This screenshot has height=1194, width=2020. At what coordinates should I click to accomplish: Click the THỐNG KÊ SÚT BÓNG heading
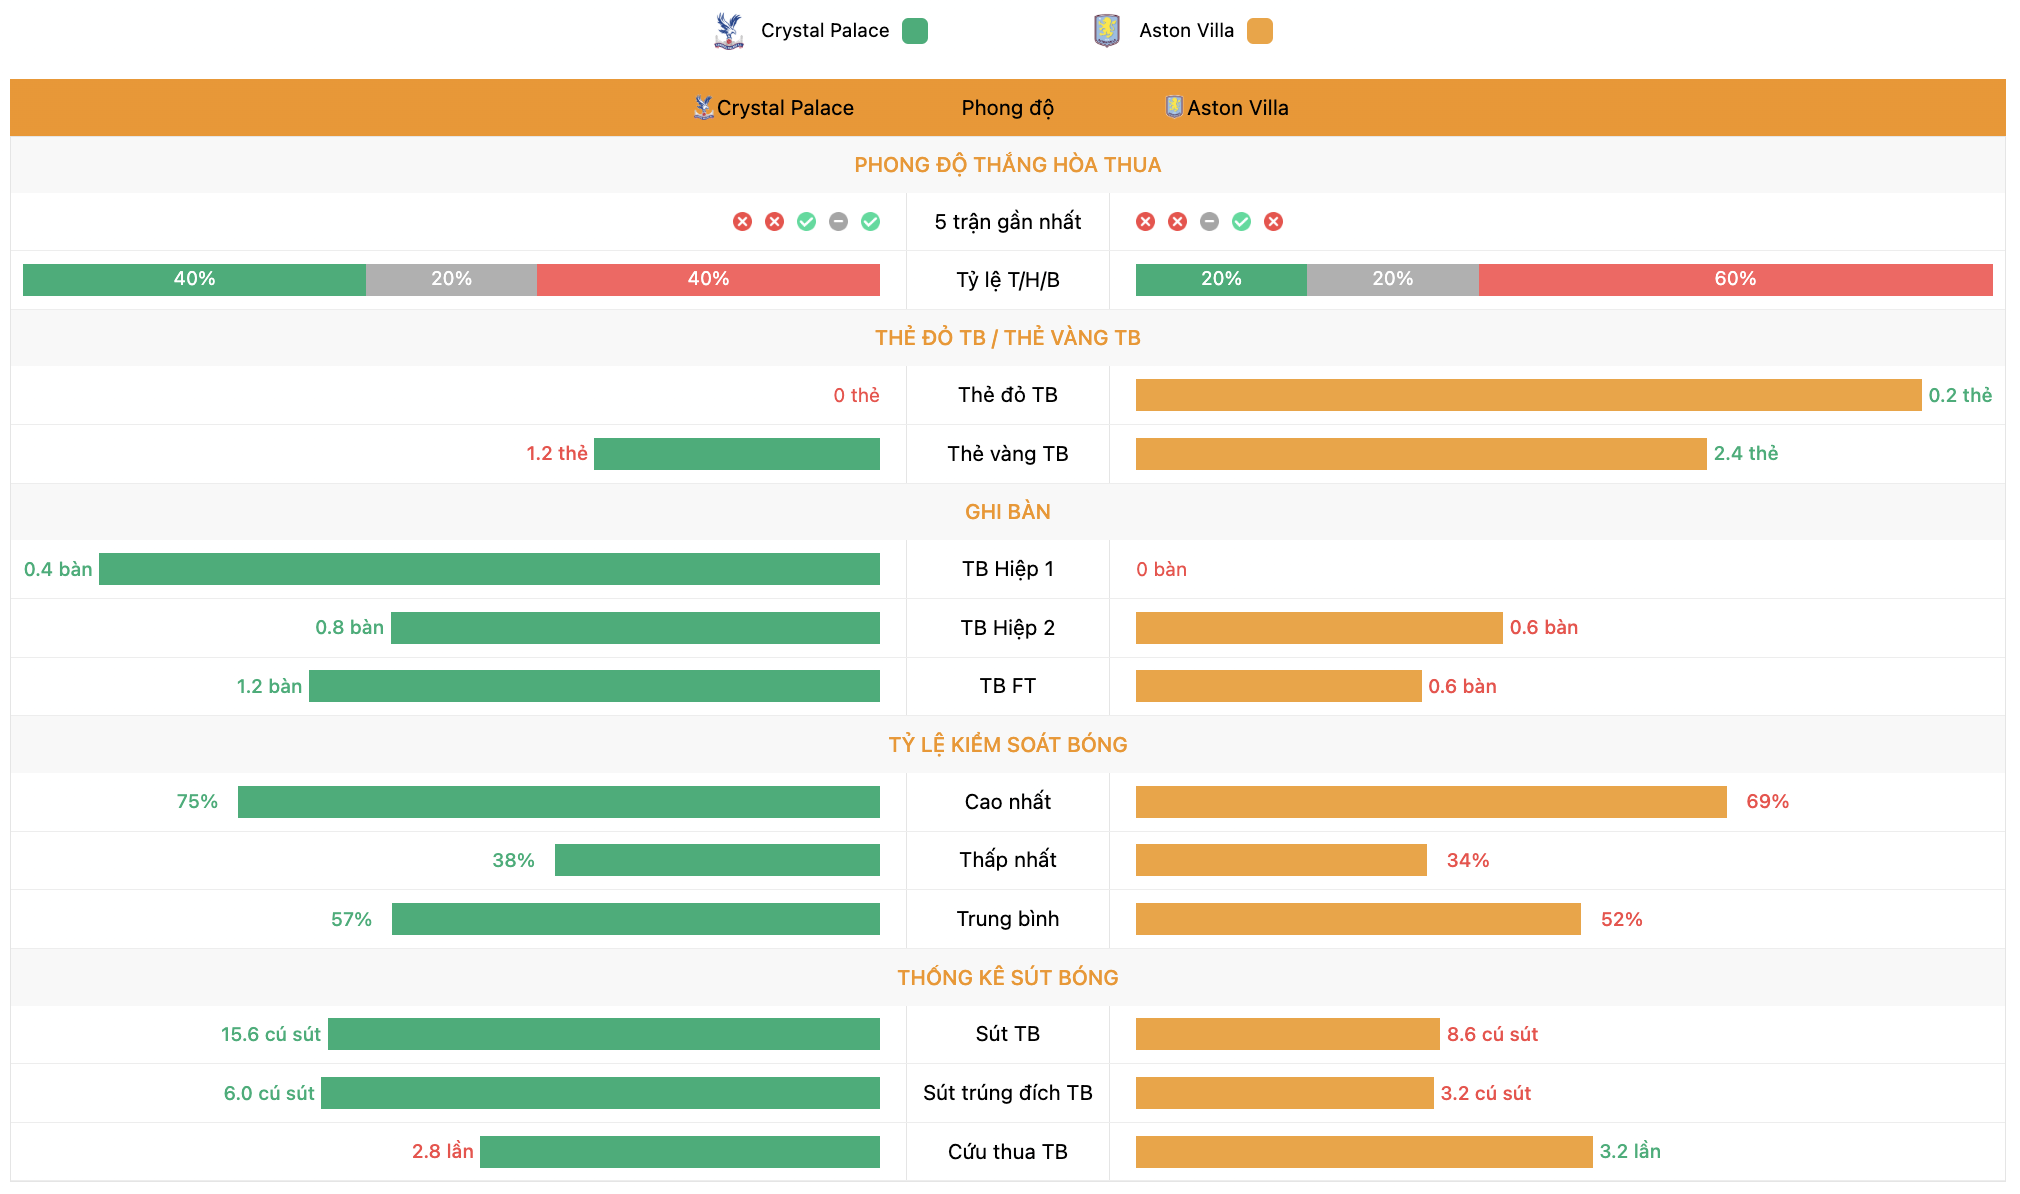[x=1008, y=978]
